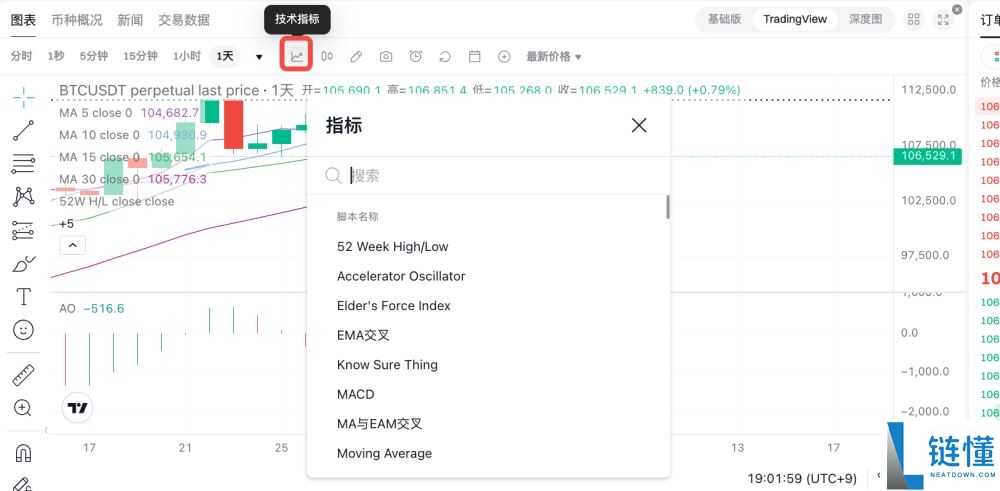This screenshot has width=1000, height=491.
Task: Open the emoji smiley icon tool
Action: (24, 330)
